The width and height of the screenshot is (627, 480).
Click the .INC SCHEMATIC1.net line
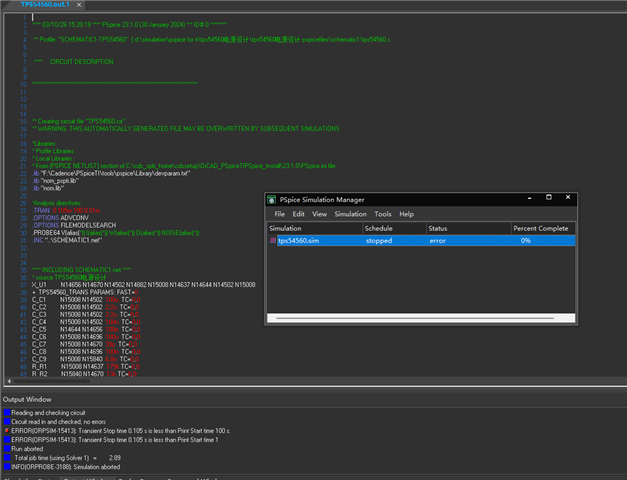(67, 240)
